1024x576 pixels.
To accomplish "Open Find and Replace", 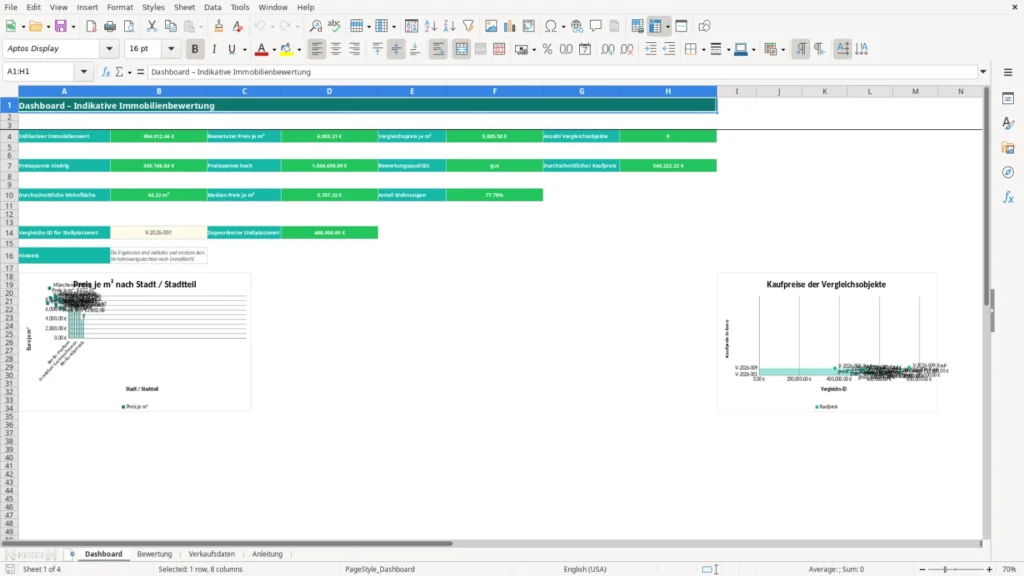I will (x=315, y=26).
